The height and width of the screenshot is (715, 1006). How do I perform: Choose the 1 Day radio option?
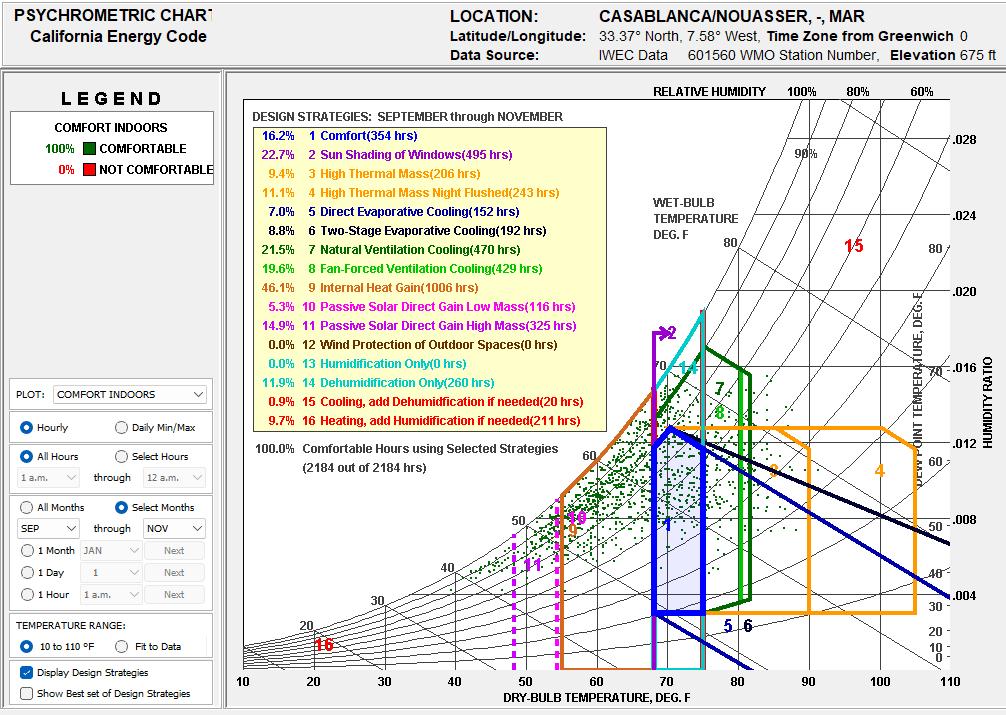(27, 573)
